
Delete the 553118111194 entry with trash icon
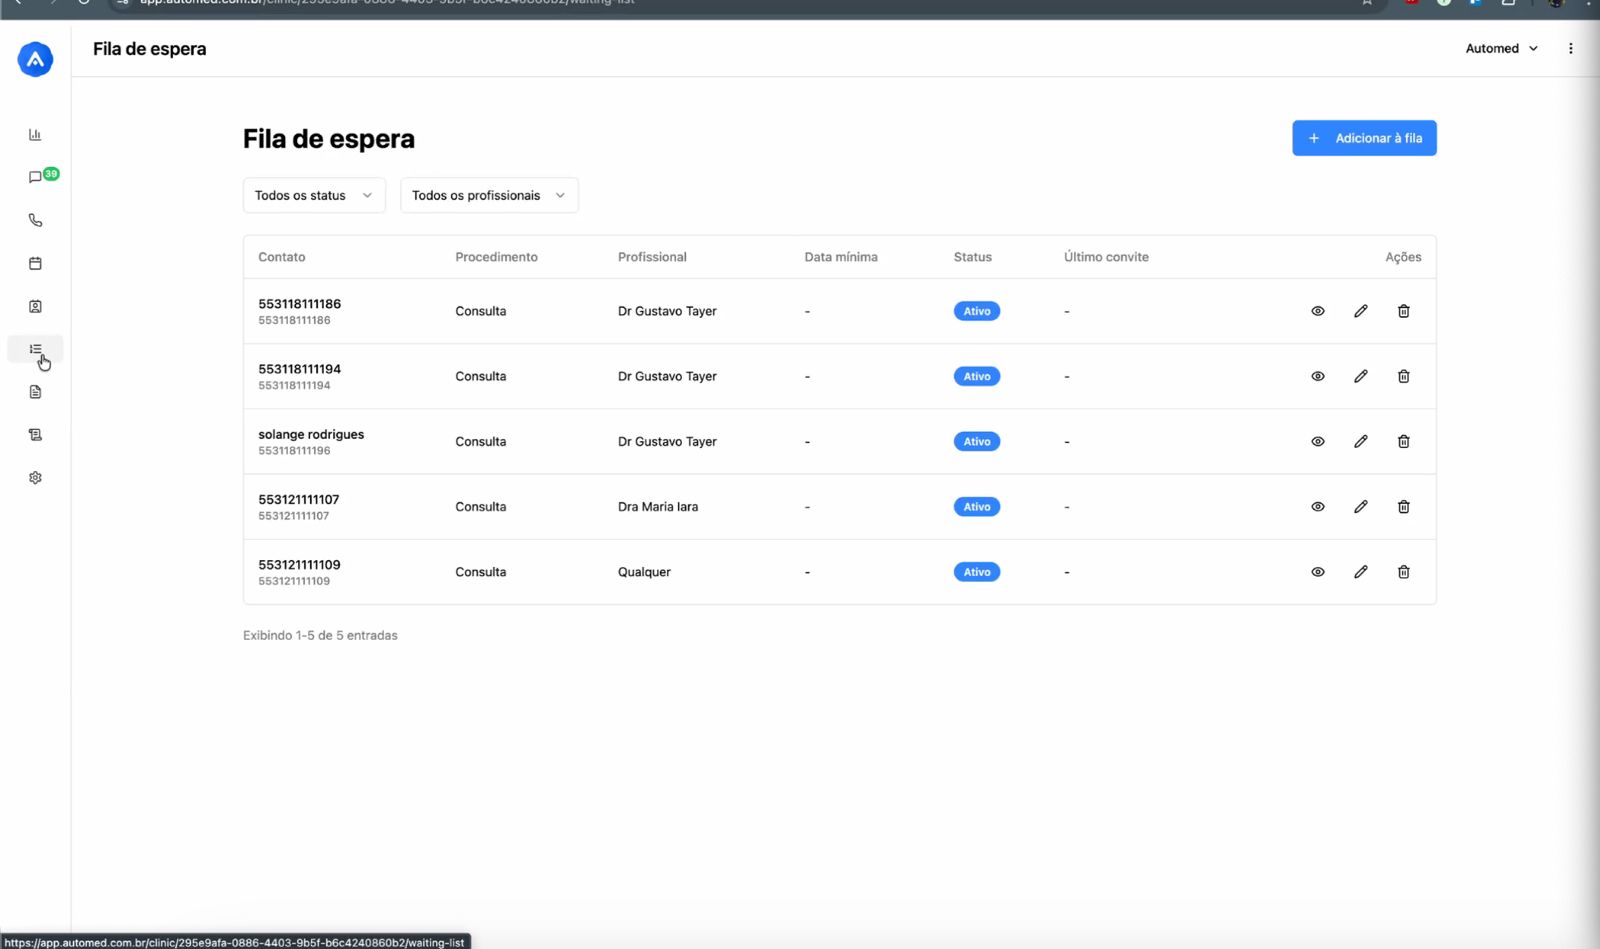tap(1404, 376)
